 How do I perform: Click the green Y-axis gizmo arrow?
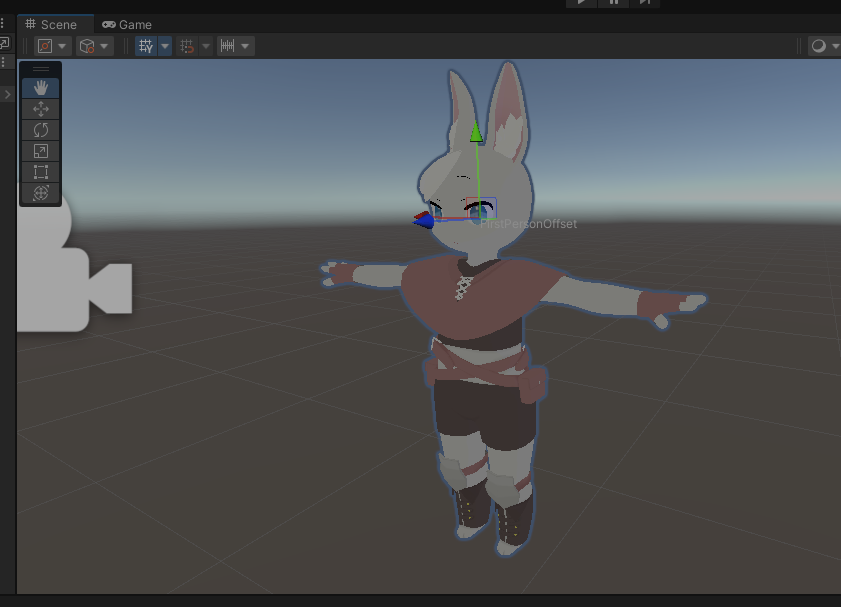[x=476, y=132]
